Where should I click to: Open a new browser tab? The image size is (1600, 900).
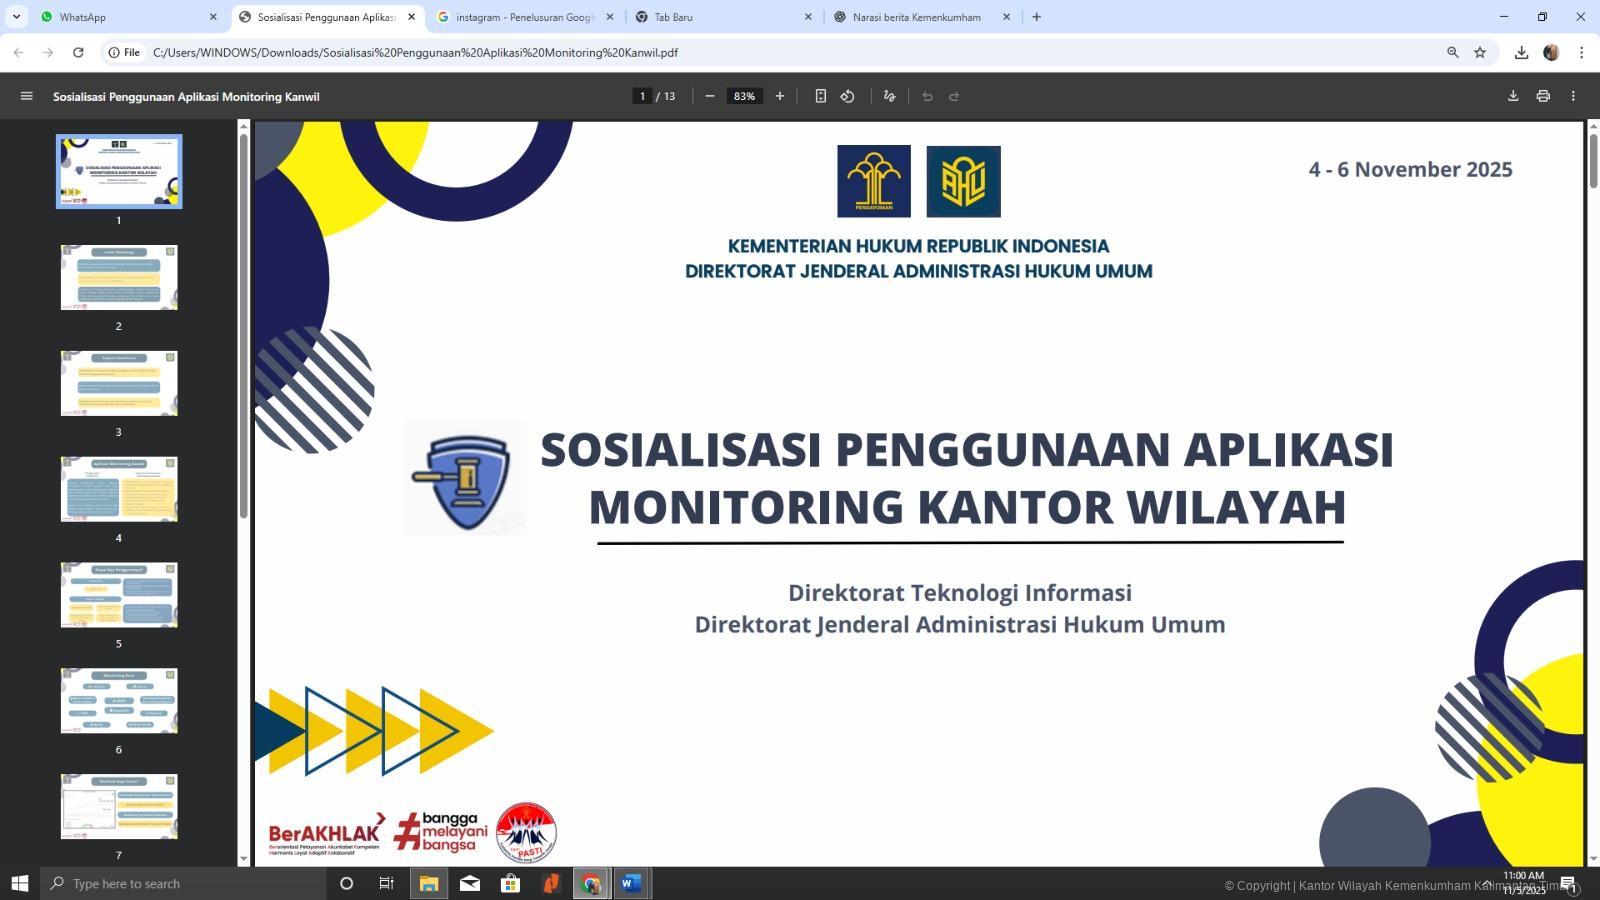1036,17
